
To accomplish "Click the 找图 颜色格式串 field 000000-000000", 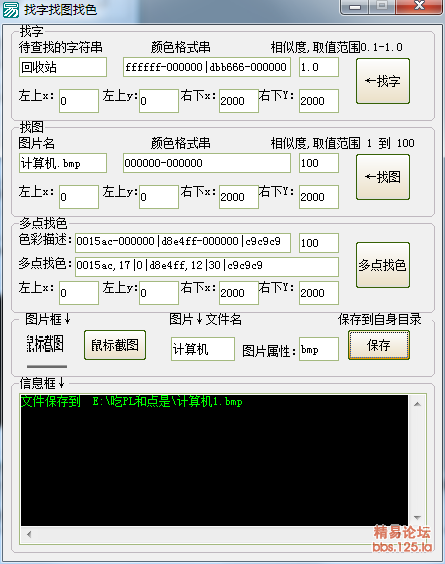I will click(207, 163).
